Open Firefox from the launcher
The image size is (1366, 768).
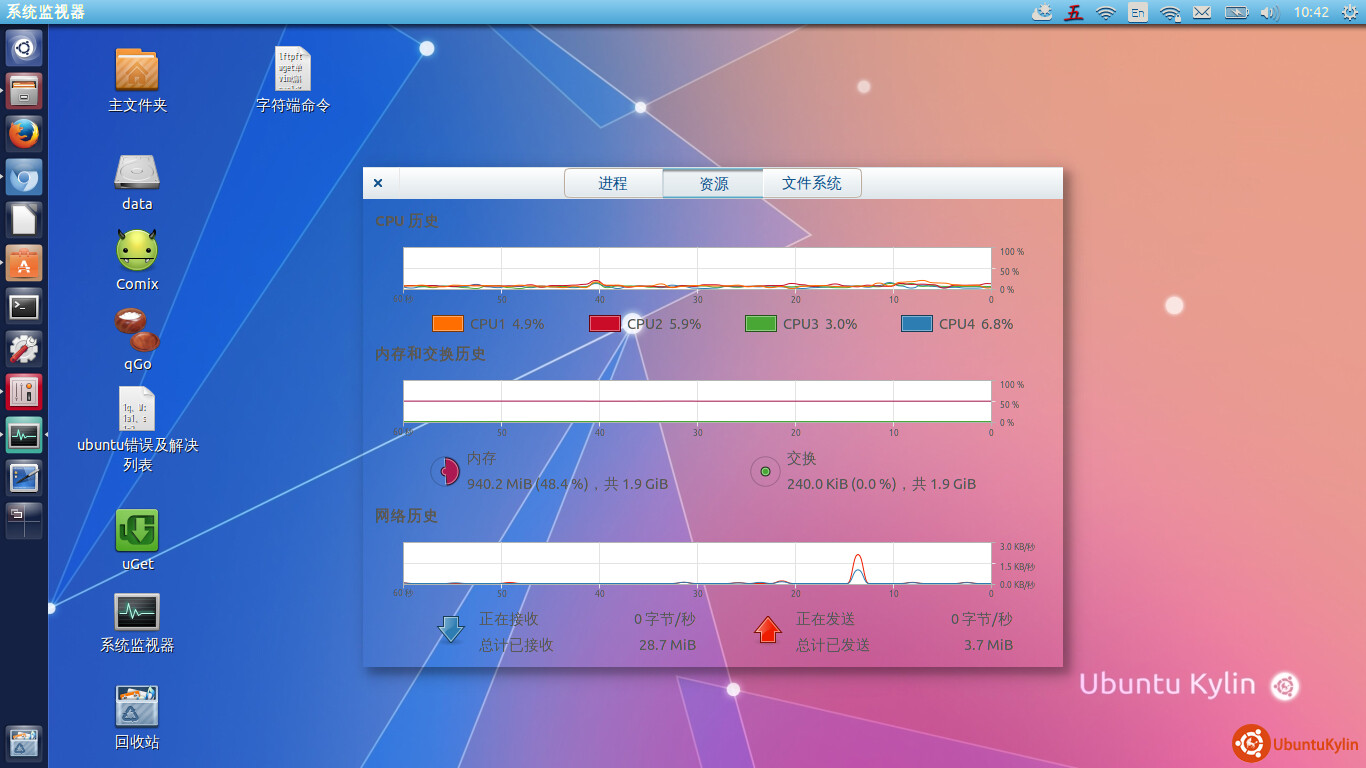pyautogui.click(x=24, y=133)
